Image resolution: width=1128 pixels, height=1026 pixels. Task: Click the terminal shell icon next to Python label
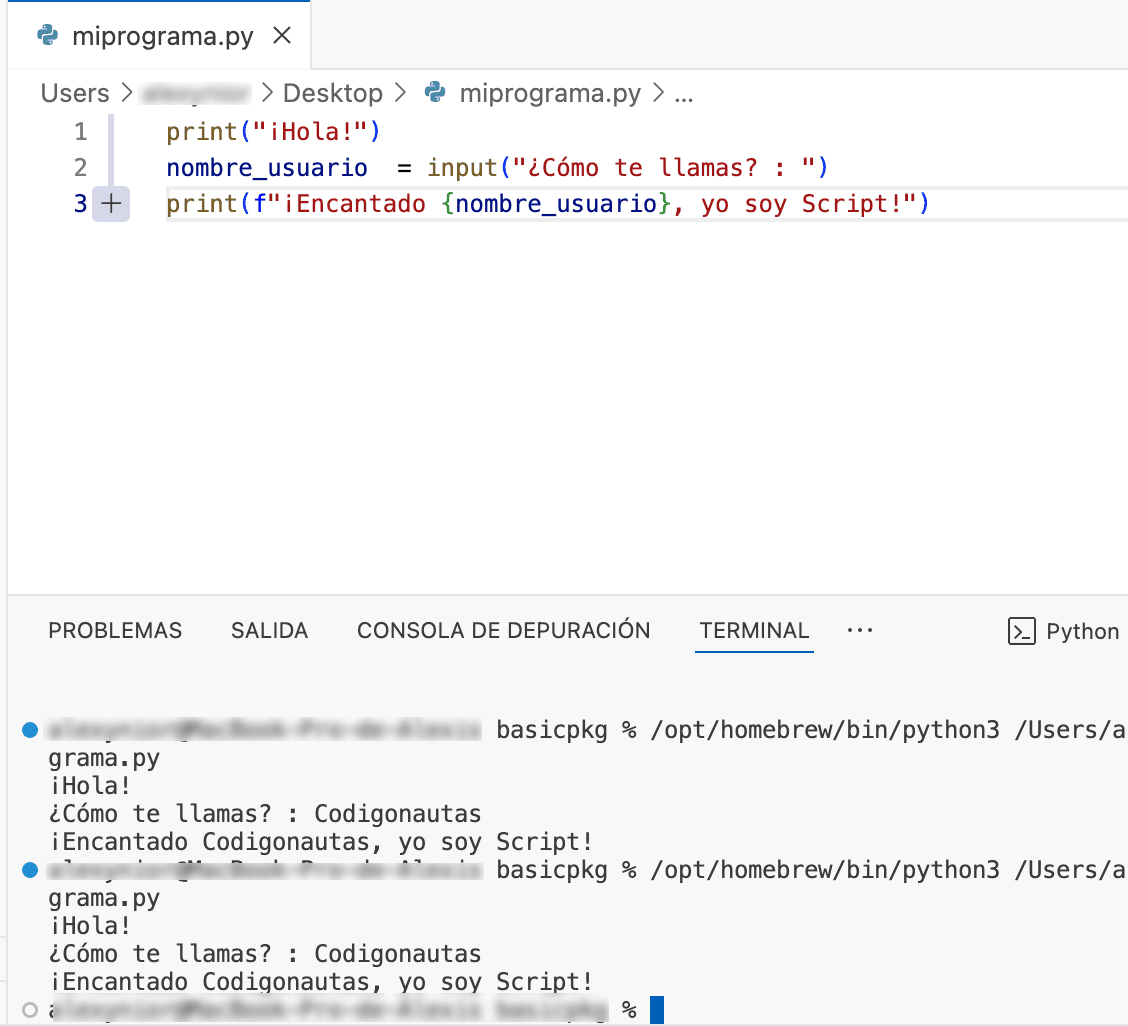coord(1021,631)
